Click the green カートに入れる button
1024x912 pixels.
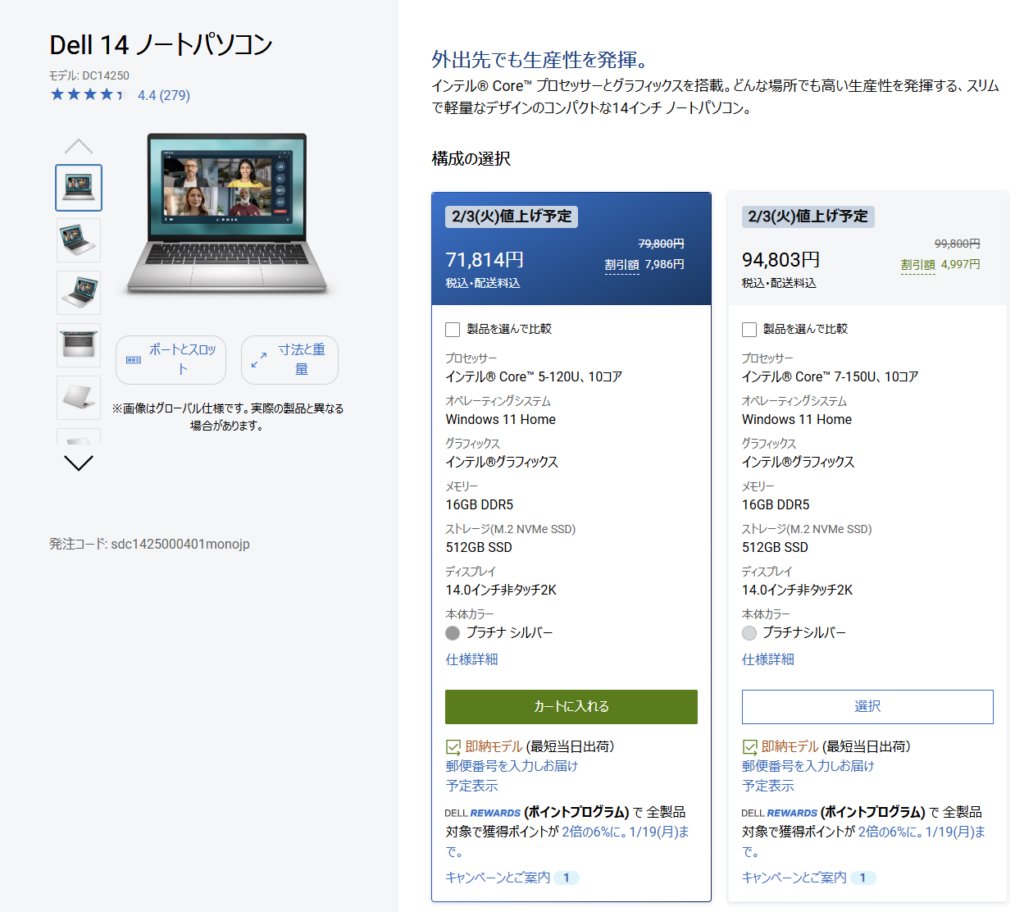pos(571,706)
